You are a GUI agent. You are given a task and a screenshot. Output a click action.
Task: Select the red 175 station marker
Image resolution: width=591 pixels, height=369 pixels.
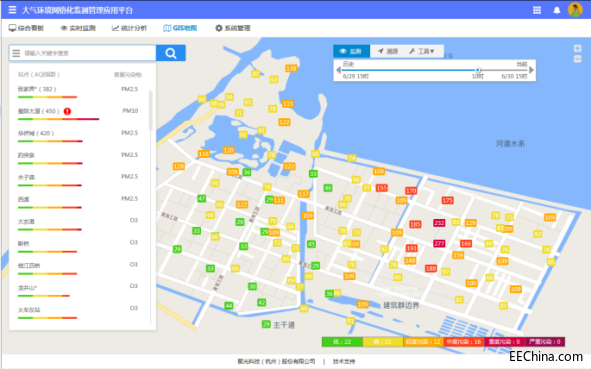[x=447, y=200]
